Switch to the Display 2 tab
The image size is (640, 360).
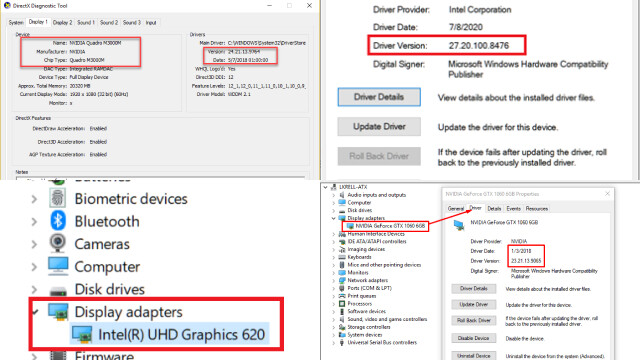pos(62,23)
